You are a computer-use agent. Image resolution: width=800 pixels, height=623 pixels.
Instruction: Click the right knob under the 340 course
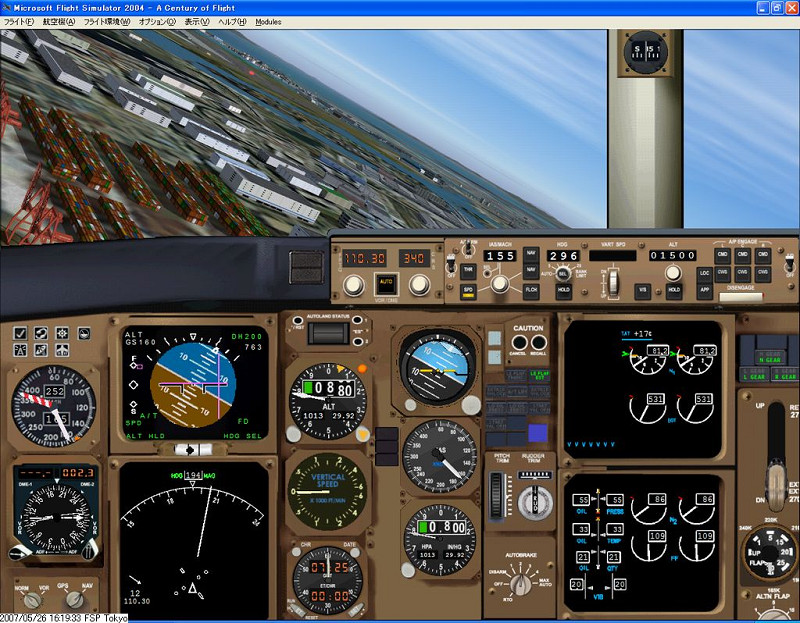click(x=419, y=285)
